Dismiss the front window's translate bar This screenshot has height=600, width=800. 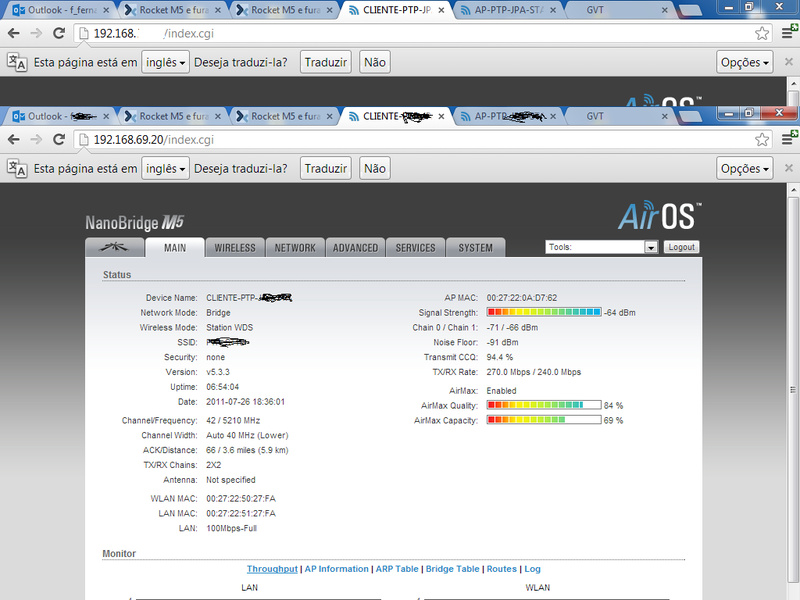(788, 168)
